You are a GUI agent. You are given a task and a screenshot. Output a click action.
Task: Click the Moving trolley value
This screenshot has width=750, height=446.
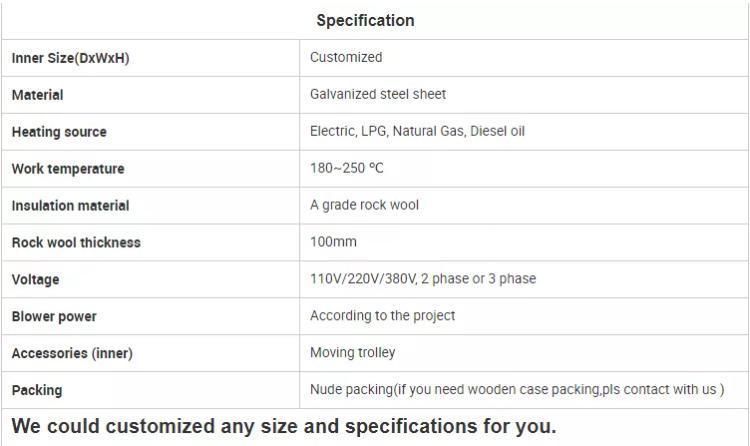coord(353,353)
